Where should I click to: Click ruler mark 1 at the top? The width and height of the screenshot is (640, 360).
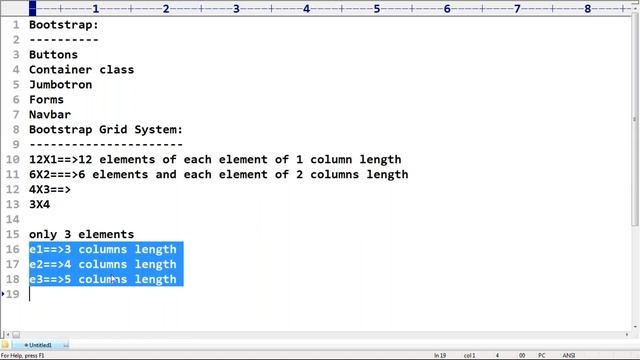pos(96,9)
